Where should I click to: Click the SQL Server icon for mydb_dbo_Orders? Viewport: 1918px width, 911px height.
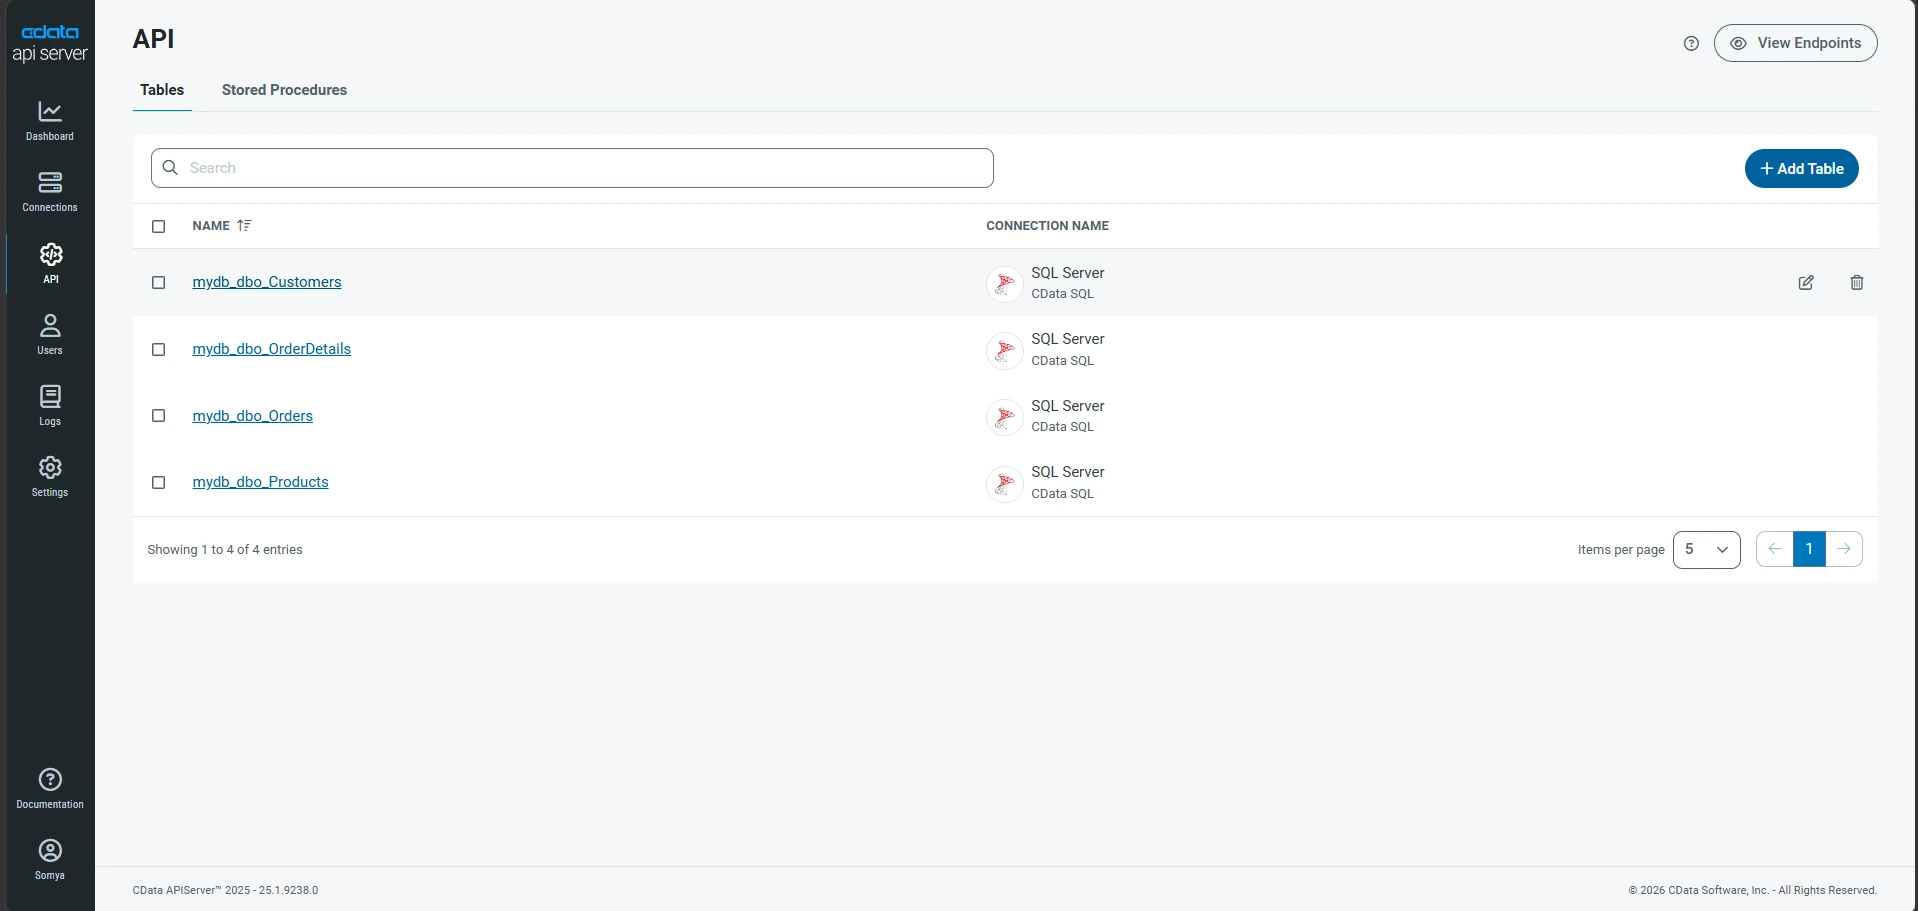click(1005, 417)
